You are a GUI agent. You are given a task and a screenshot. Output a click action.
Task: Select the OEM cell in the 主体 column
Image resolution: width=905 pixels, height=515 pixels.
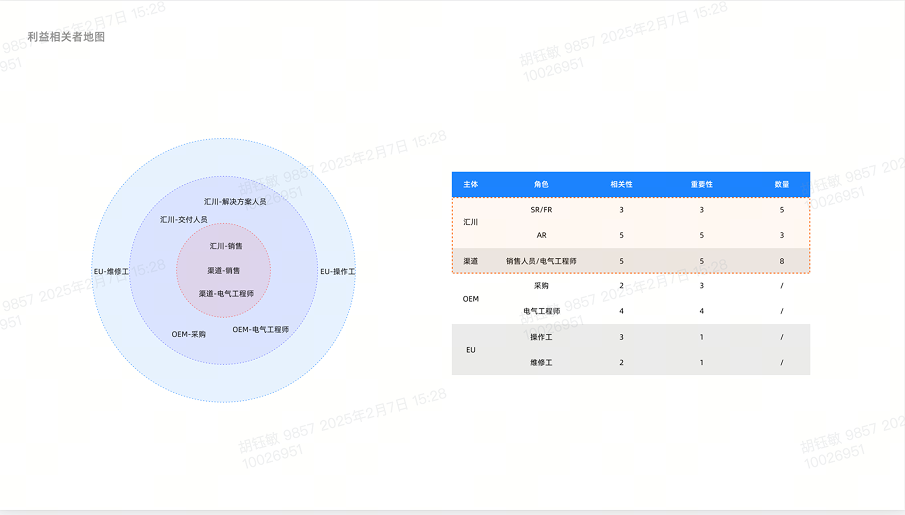[x=470, y=298]
